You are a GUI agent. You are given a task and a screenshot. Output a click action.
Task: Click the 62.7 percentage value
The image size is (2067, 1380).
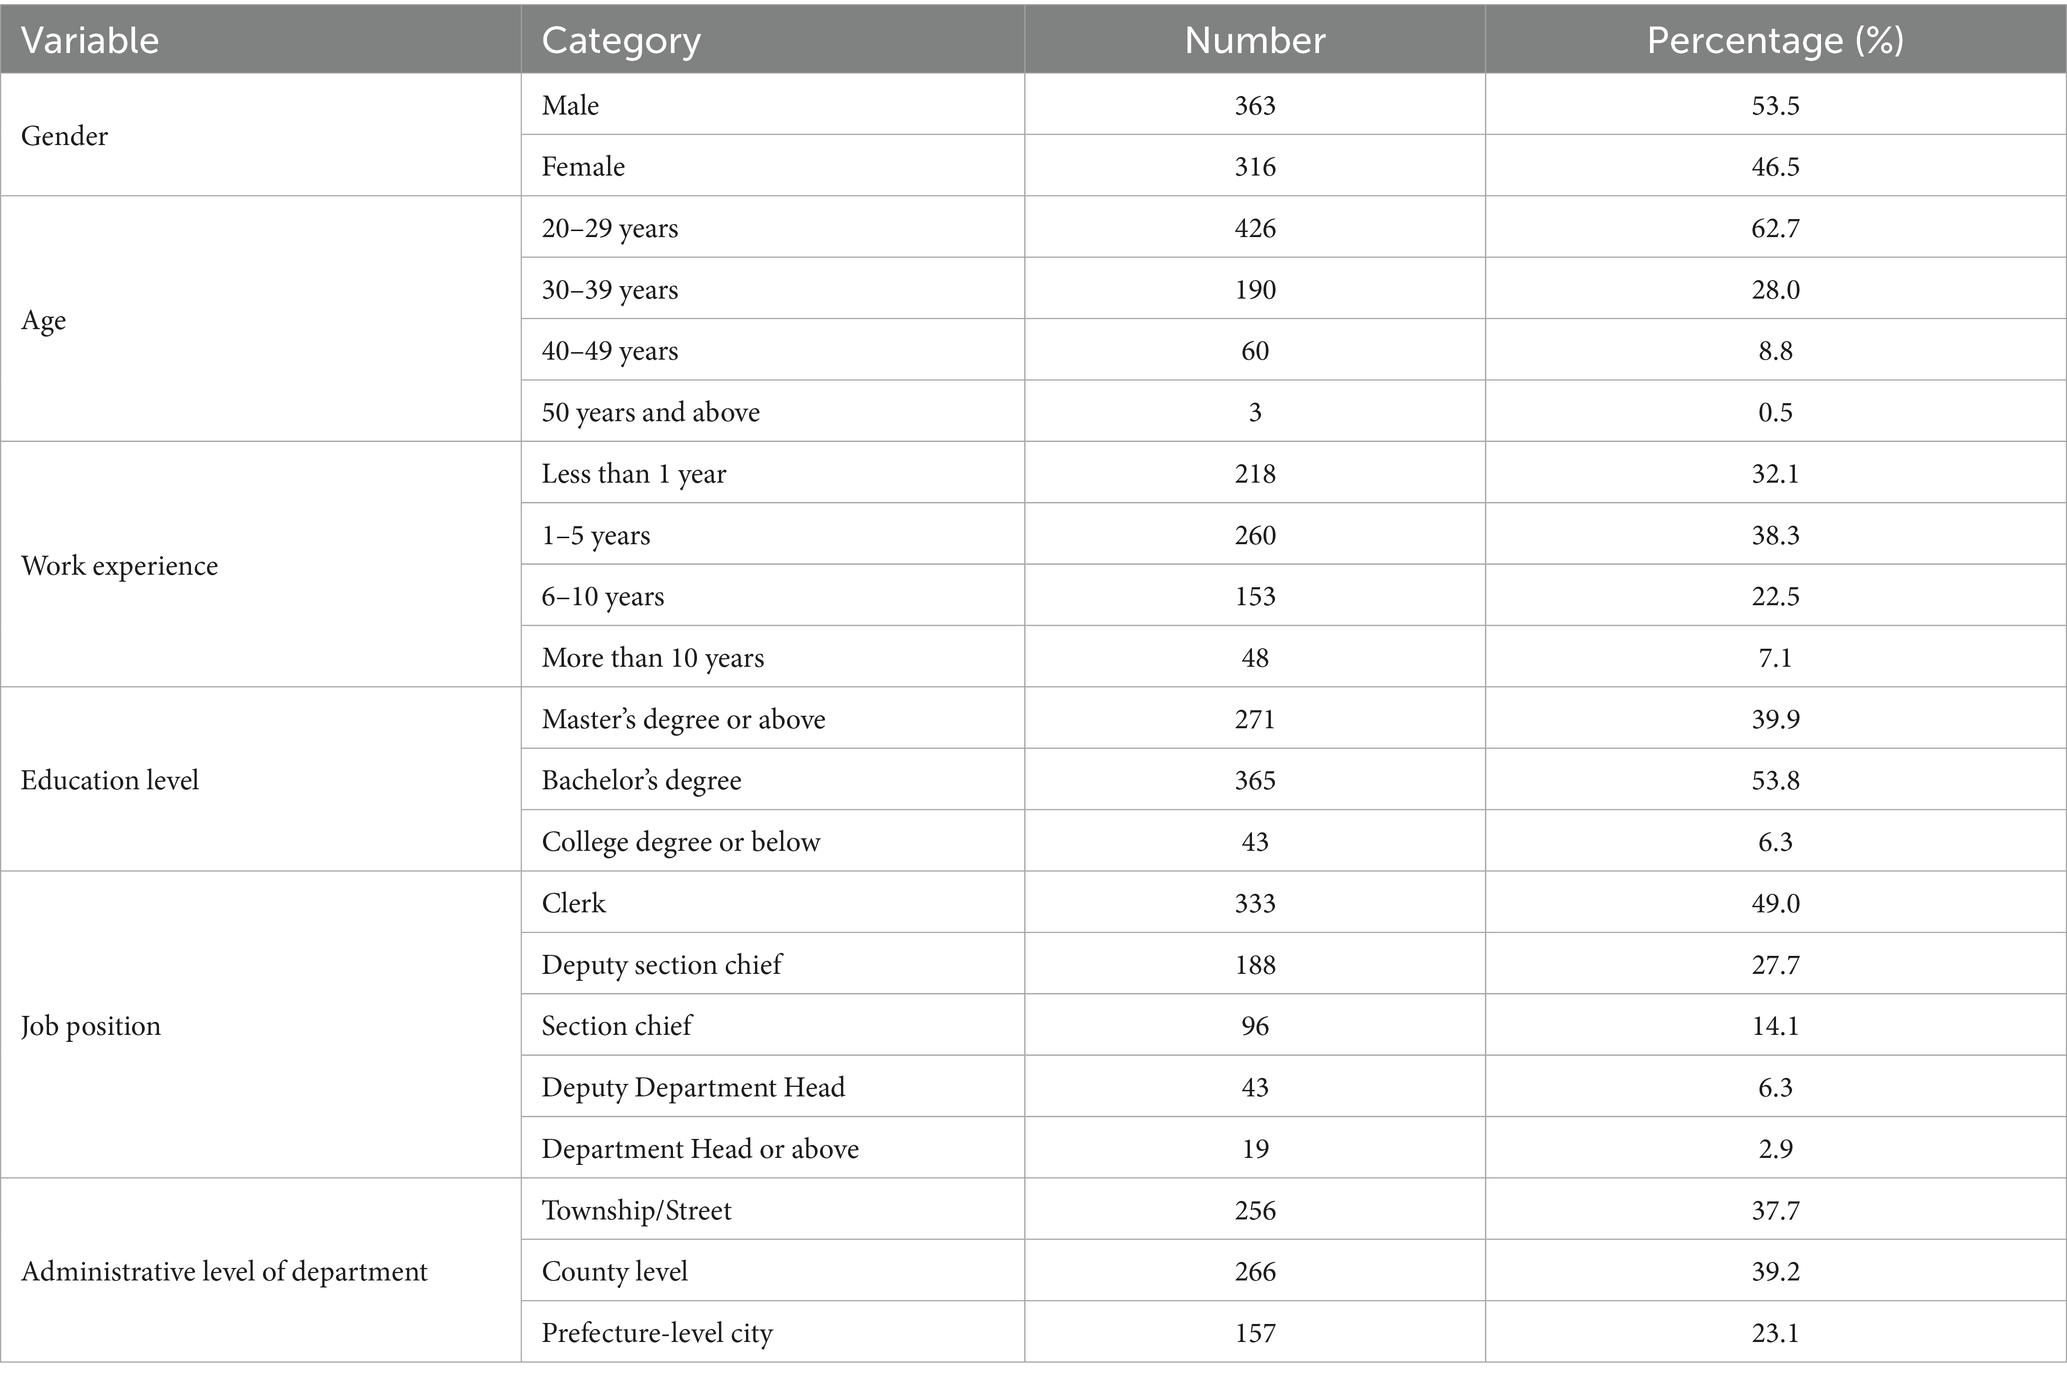(x=1775, y=228)
